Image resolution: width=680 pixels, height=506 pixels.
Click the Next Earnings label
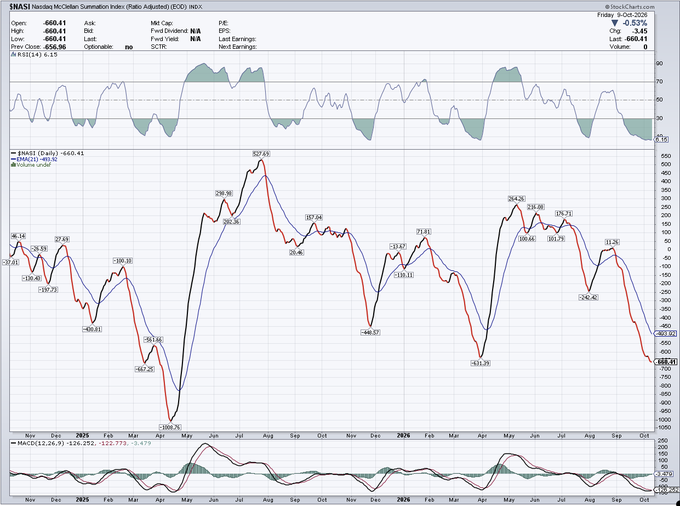point(238,47)
